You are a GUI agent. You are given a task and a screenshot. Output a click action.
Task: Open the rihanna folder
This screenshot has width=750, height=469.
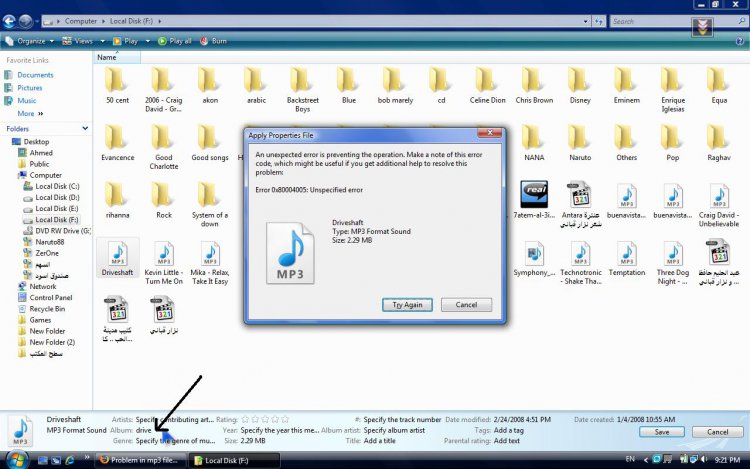[x=117, y=201]
